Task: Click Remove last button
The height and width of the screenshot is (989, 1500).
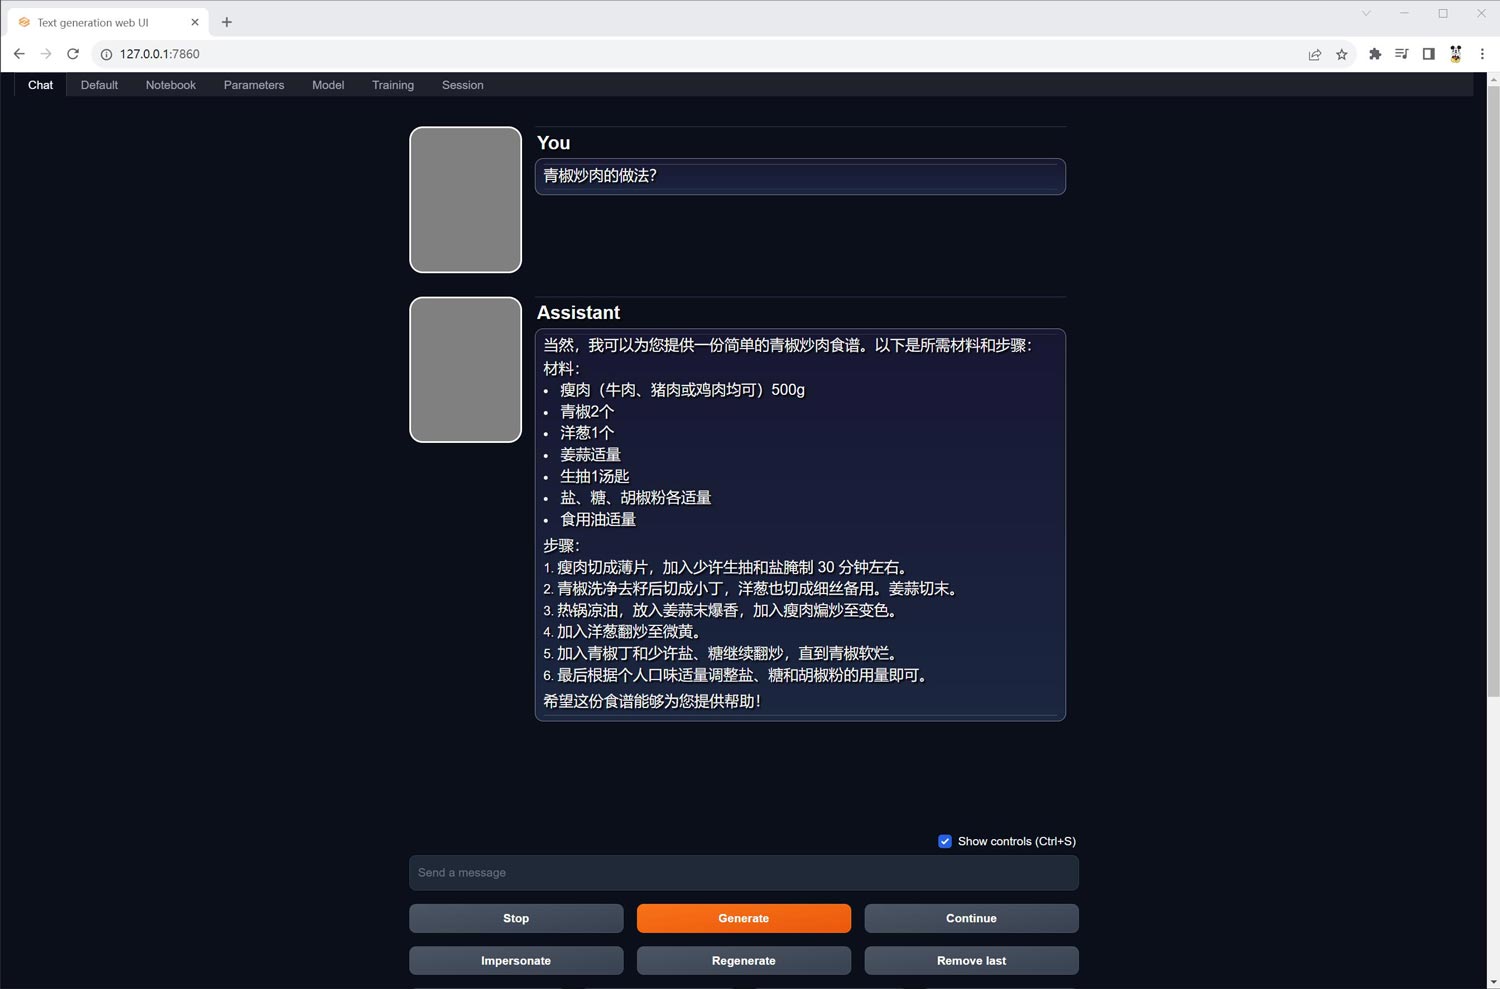Action: coord(971,960)
